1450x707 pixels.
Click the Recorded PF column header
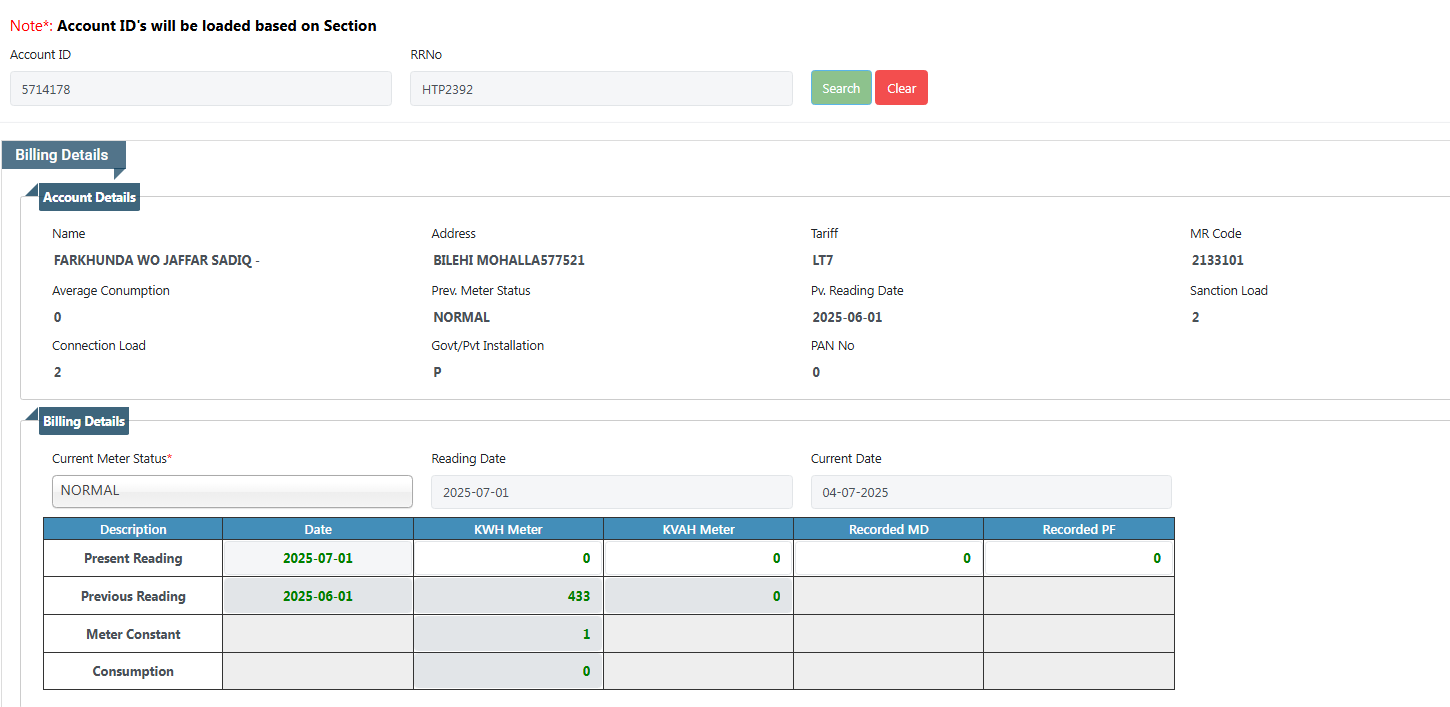pyautogui.click(x=1079, y=529)
